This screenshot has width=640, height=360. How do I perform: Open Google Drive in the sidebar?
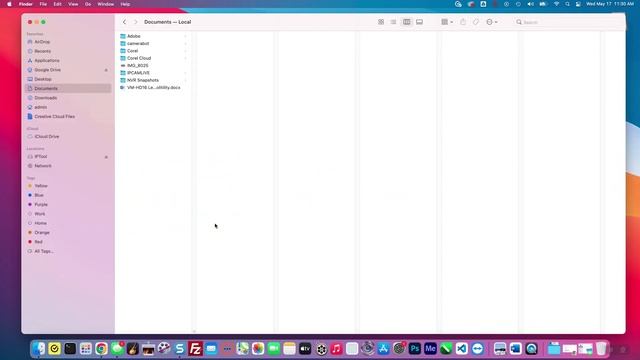[x=47, y=70]
